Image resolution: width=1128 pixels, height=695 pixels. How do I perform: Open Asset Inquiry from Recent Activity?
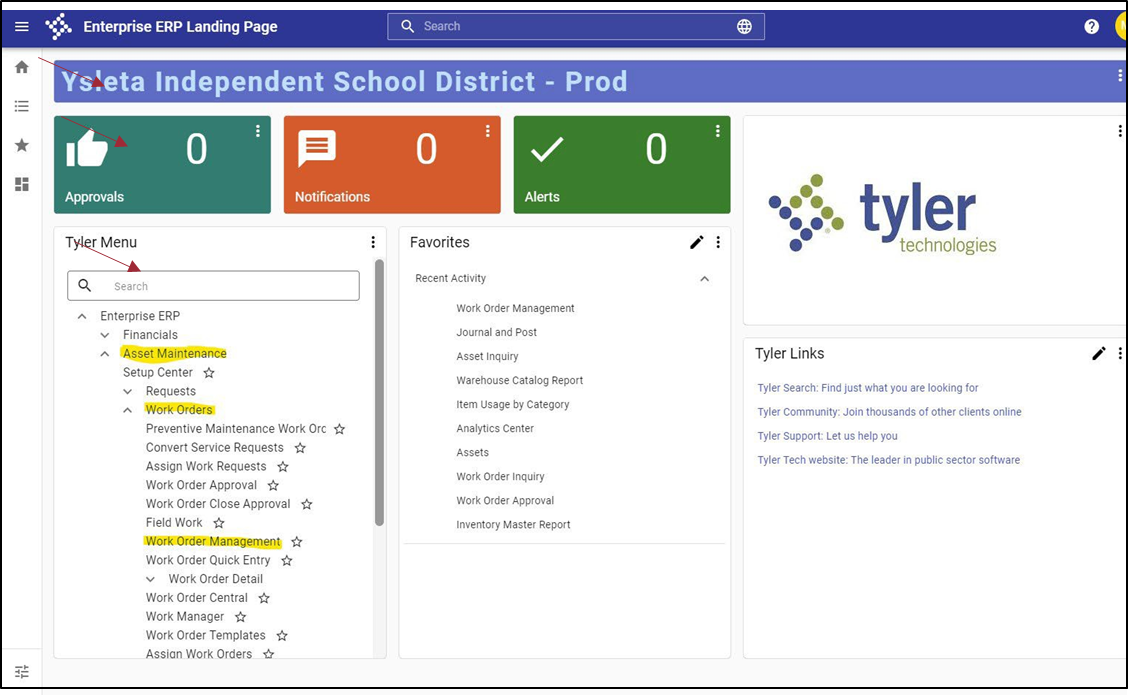click(x=487, y=356)
